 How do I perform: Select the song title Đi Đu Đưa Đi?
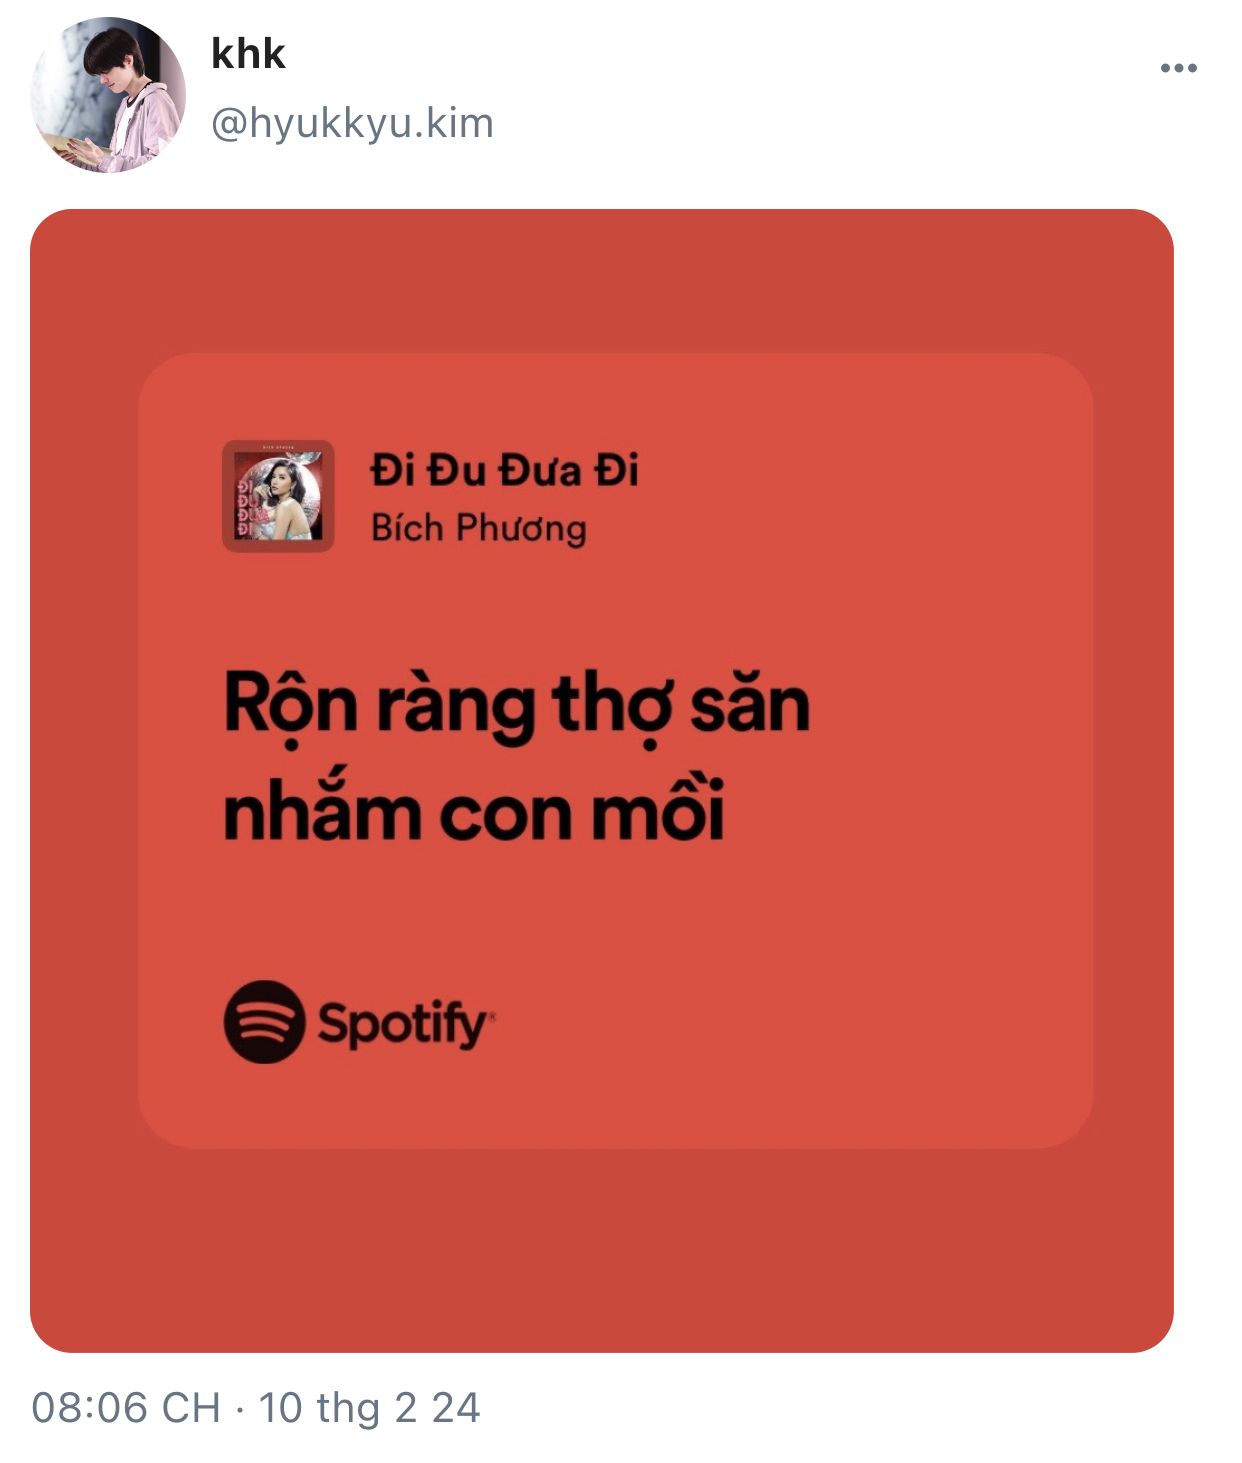tap(504, 470)
